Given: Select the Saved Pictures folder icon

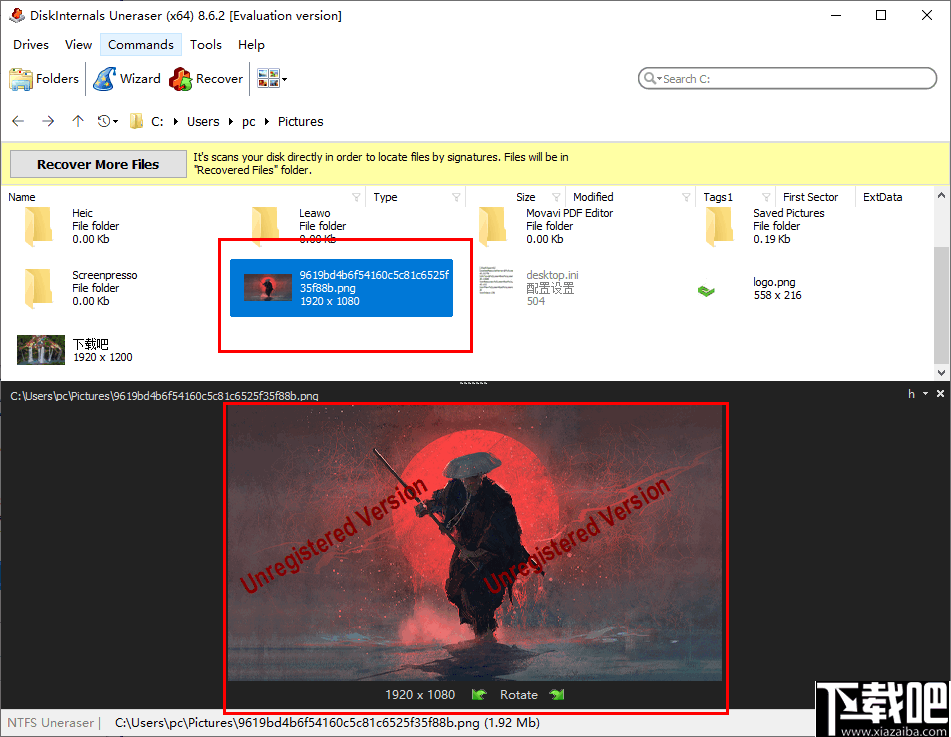Looking at the screenshot, I should tap(719, 226).
